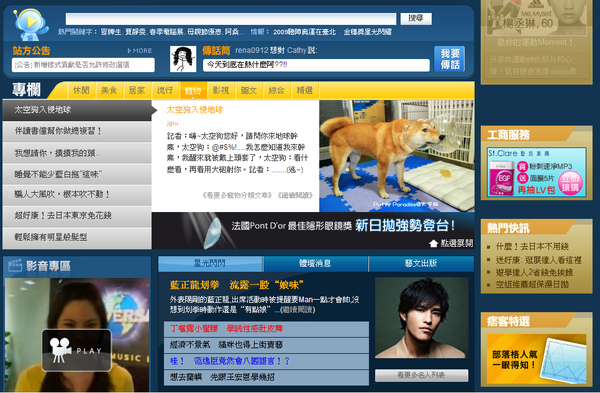Select the 睡覺不能少要自拖 list row
The height and width of the screenshot is (393, 600).
[77, 174]
